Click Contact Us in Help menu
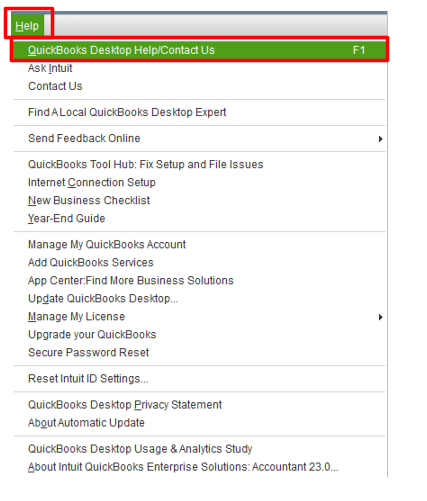This screenshot has width=427, height=501. tap(199, 86)
